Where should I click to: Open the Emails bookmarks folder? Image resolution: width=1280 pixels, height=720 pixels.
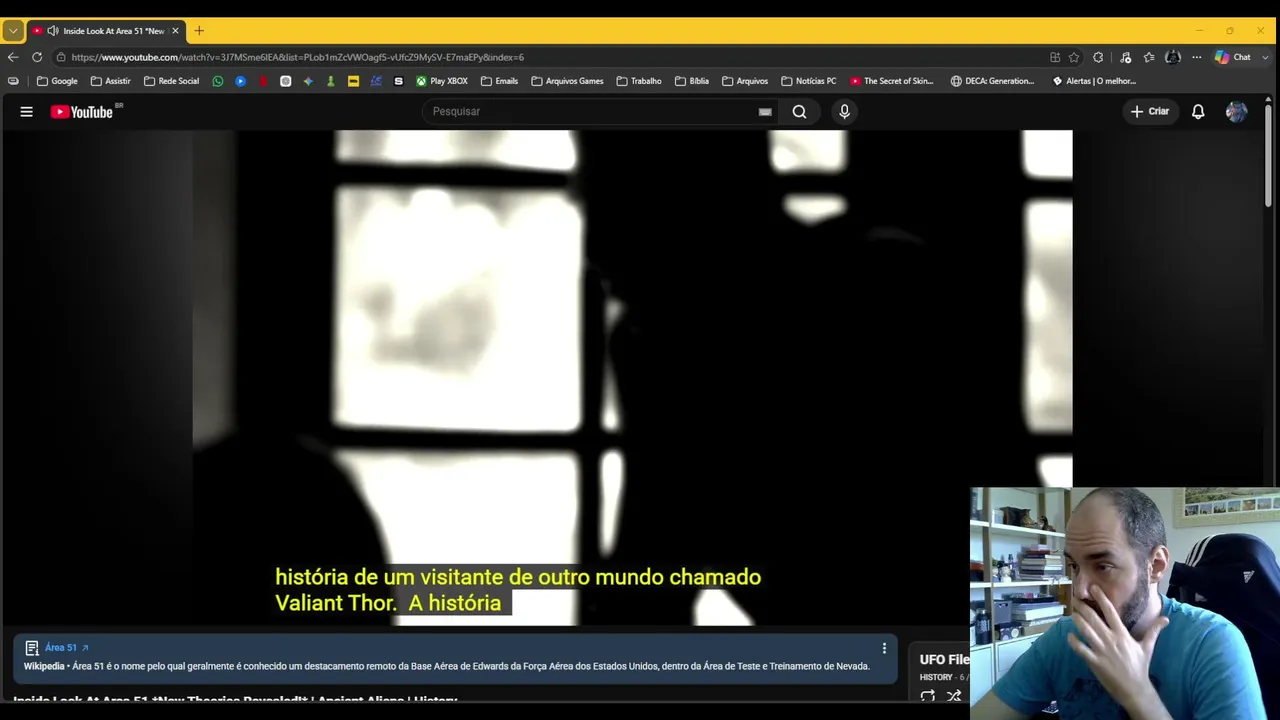click(x=499, y=81)
